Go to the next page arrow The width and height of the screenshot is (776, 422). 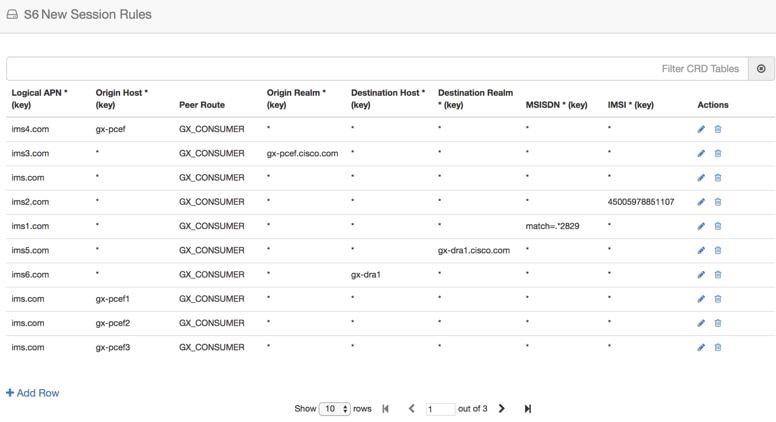click(x=501, y=409)
